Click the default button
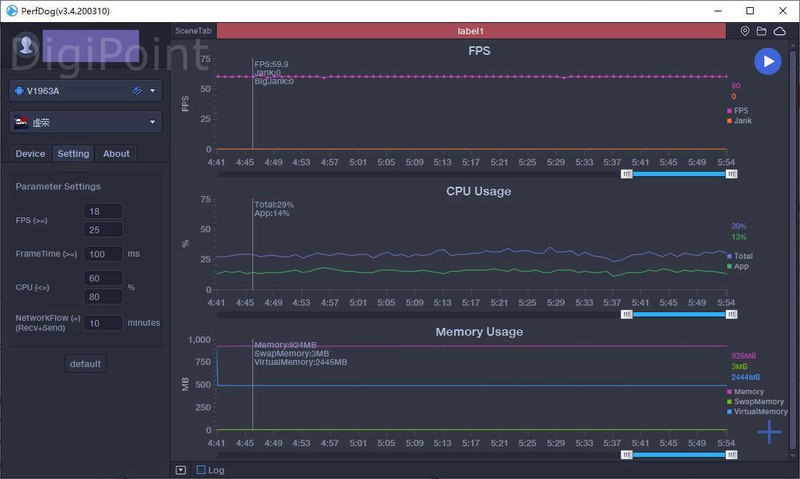The image size is (800, 479). click(85, 364)
